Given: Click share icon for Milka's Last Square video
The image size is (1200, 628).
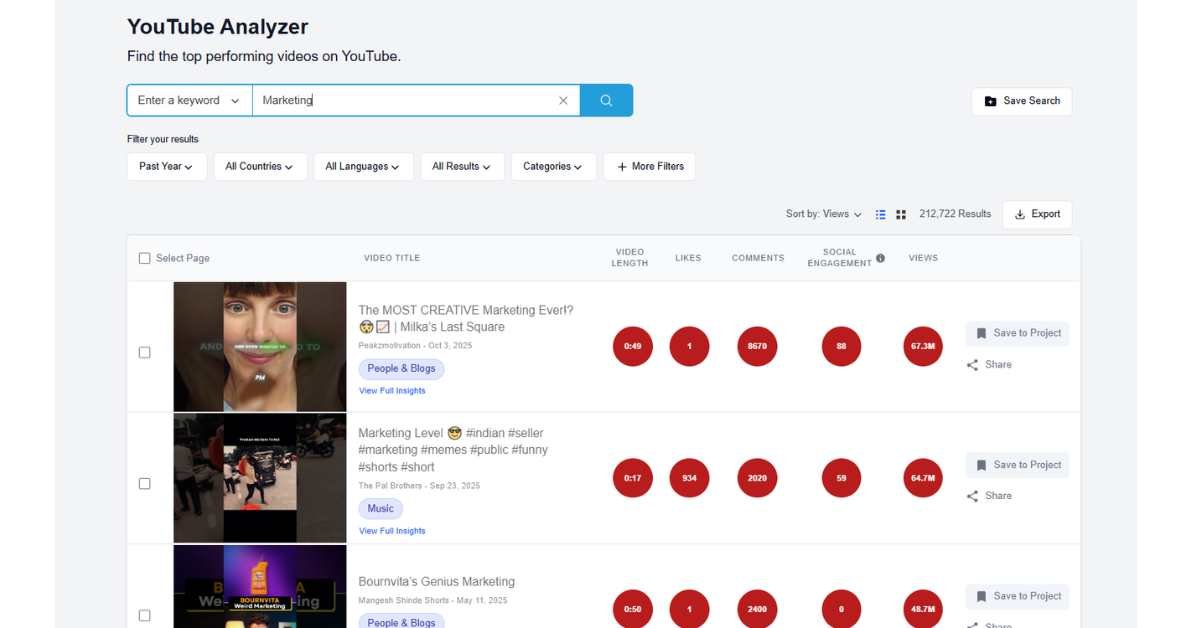Looking at the screenshot, I should [972, 365].
